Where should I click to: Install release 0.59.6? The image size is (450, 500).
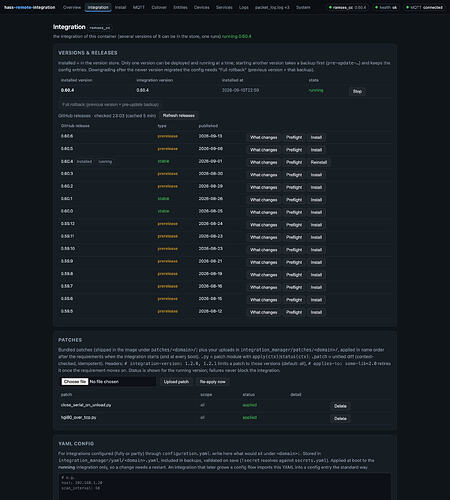coord(316,300)
